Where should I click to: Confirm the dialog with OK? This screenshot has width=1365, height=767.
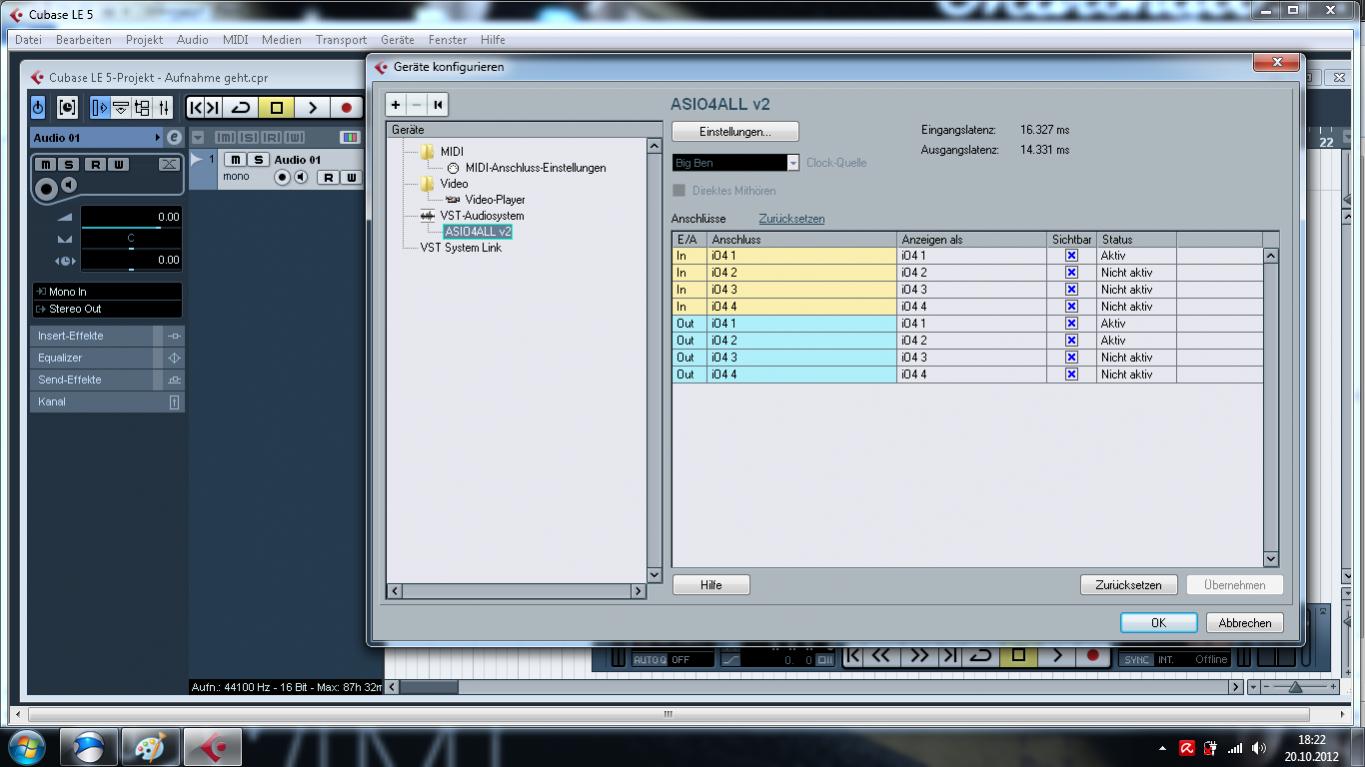click(1158, 623)
